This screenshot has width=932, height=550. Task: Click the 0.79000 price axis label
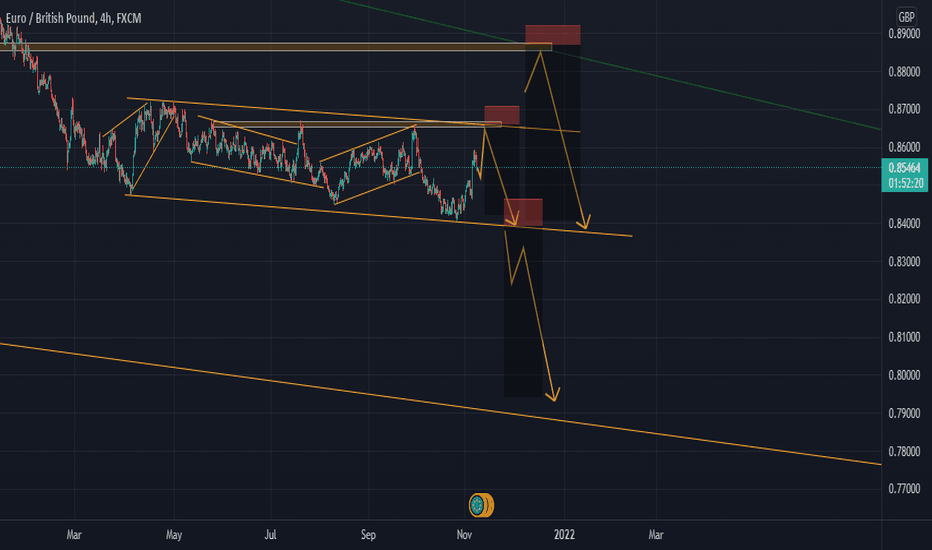click(x=904, y=413)
